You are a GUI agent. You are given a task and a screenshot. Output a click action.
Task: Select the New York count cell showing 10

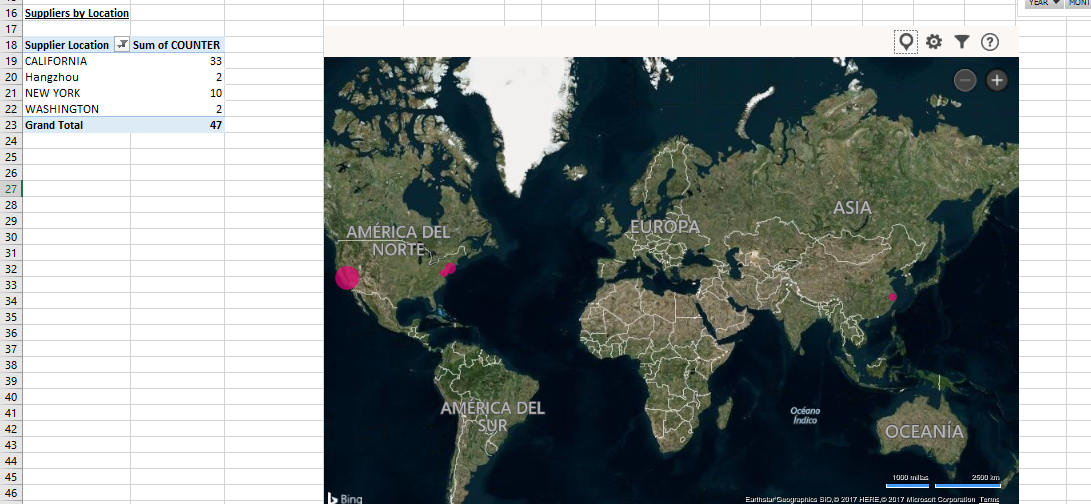tap(177, 93)
